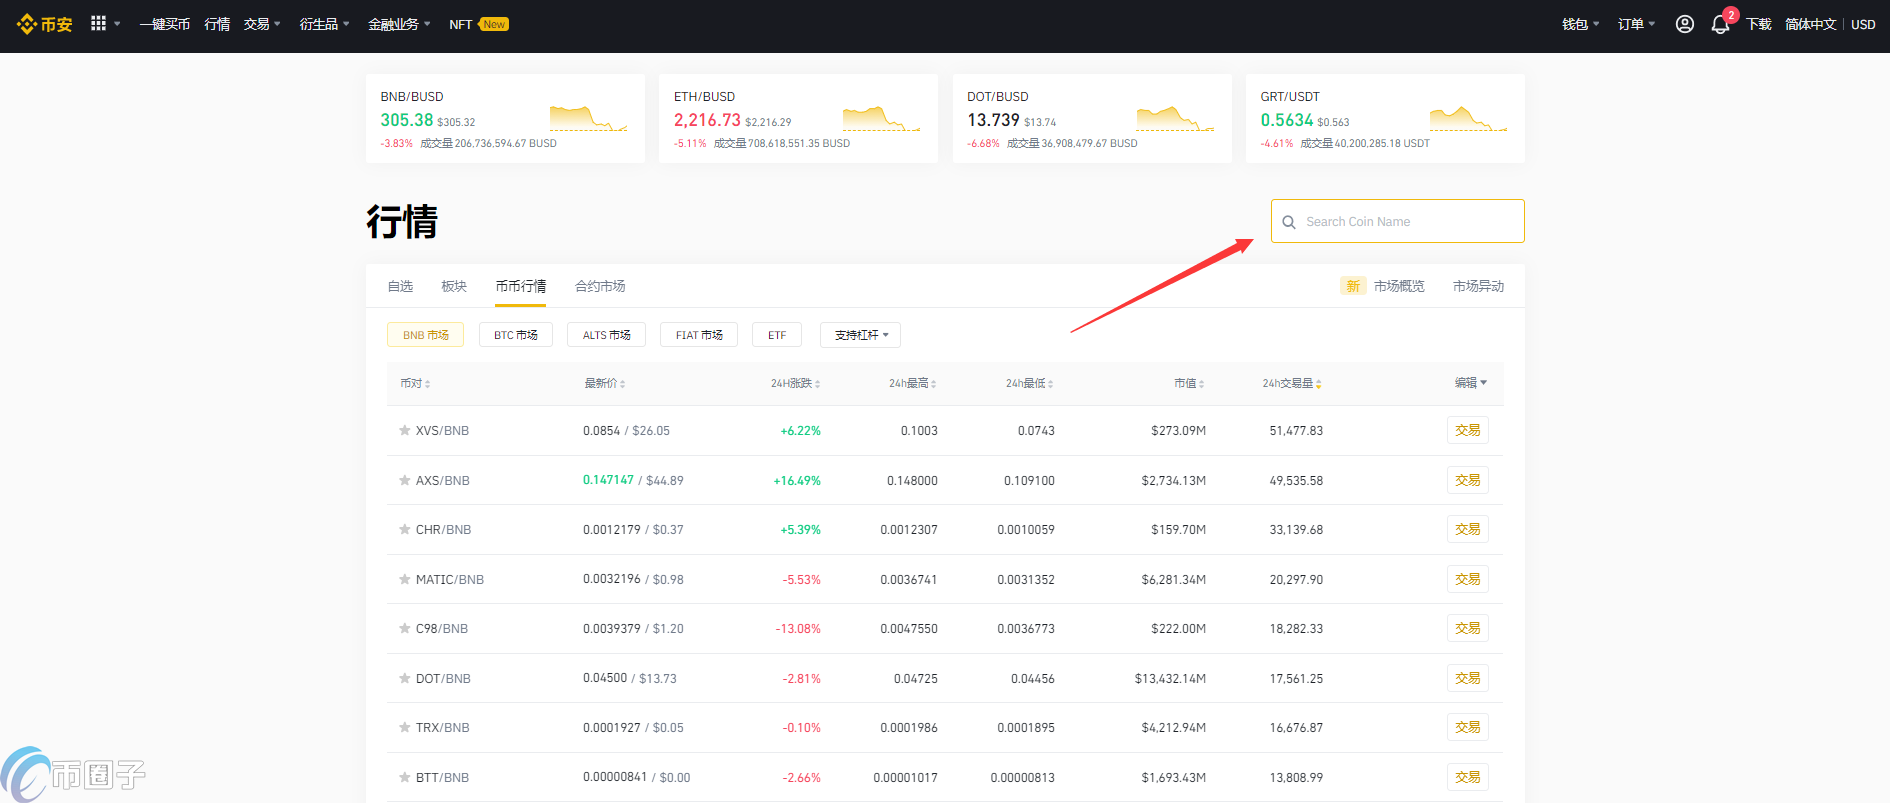Open the 支持杠杆 filter dropdown
Viewport: 1890px width, 803px height.
(x=860, y=335)
